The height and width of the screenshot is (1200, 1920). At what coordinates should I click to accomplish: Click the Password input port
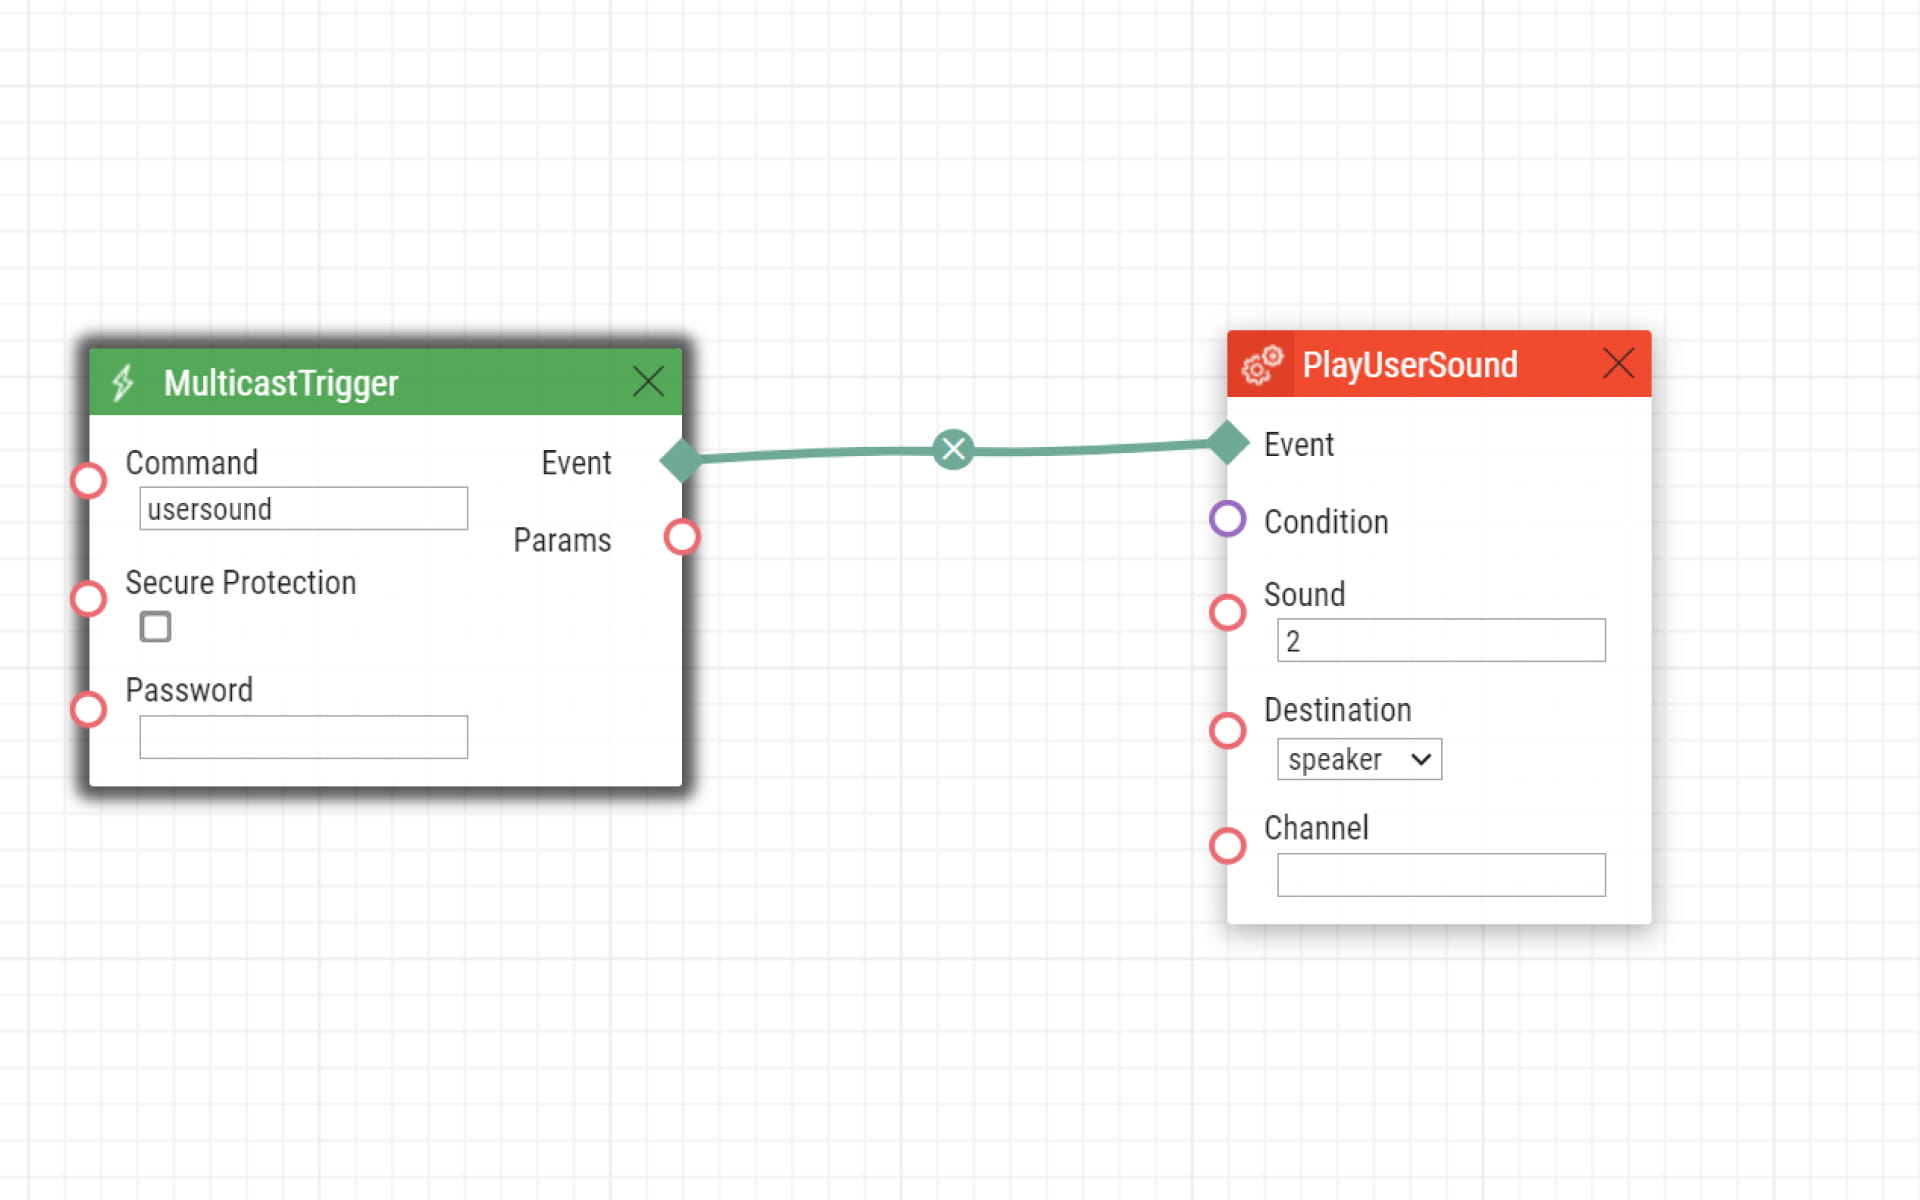click(89, 709)
